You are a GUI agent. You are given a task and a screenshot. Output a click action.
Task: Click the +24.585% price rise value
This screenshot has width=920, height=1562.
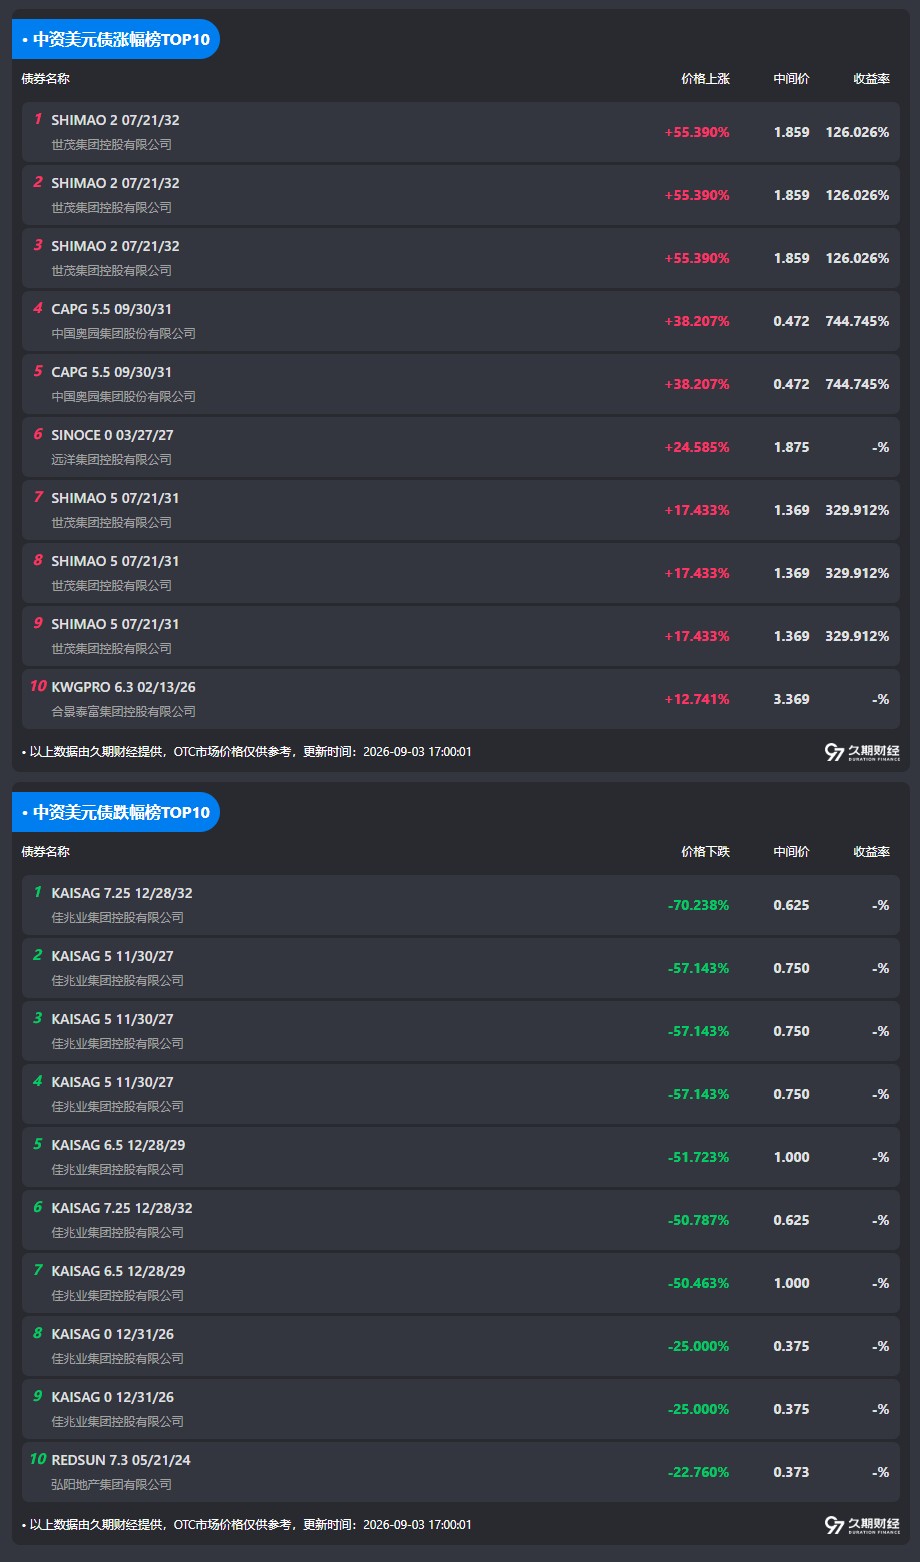[697, 447]
